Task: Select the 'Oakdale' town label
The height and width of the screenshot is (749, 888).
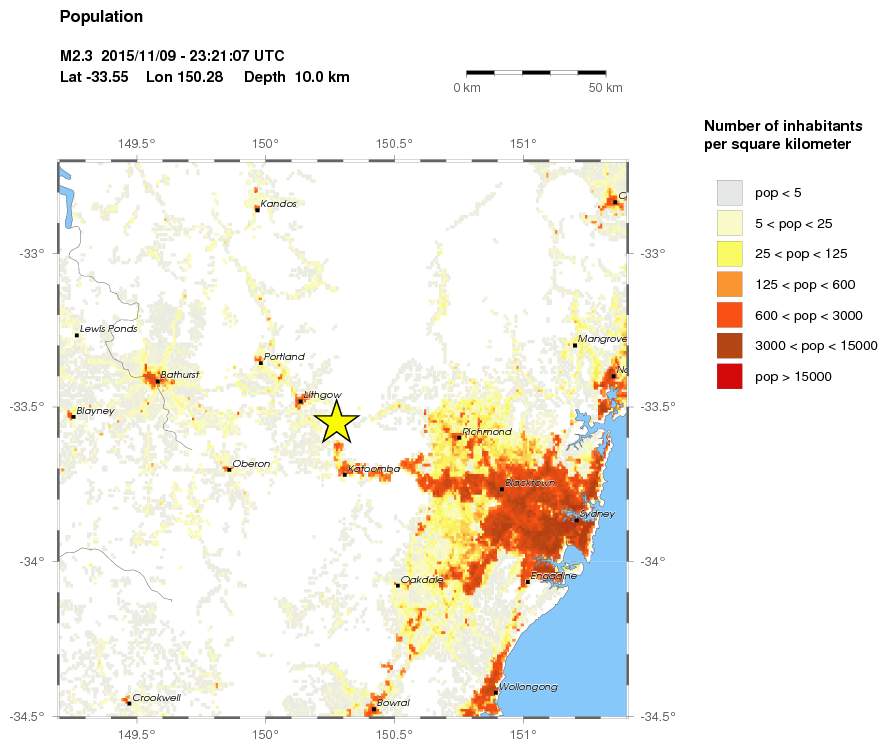Action: point(422,580)
